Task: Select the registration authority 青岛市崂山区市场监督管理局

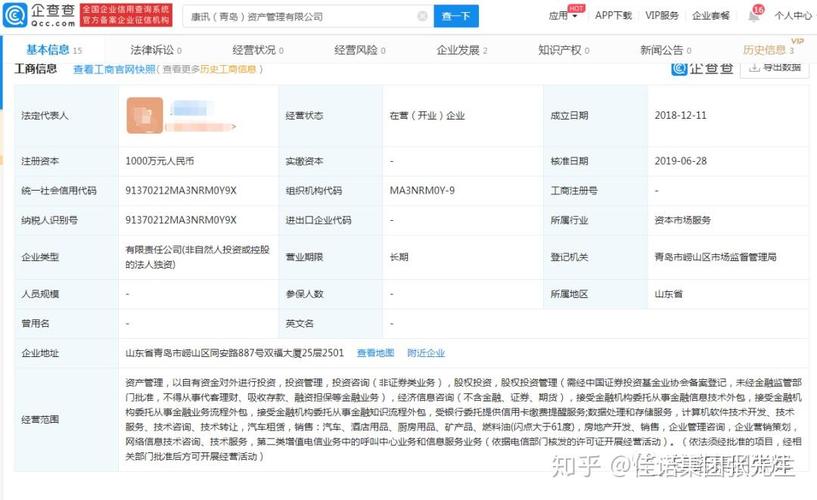Action: (715, 257)
